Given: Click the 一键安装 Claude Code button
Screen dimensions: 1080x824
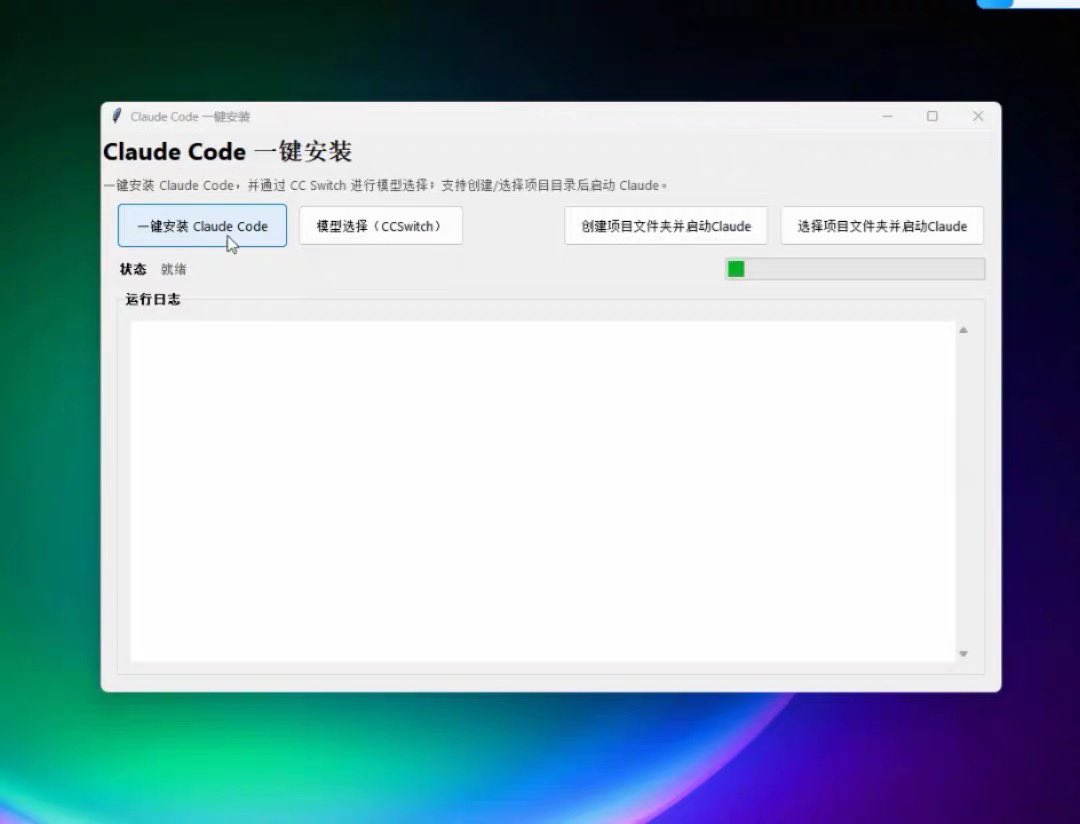Looking at the screenshot, I should point(202,226).
